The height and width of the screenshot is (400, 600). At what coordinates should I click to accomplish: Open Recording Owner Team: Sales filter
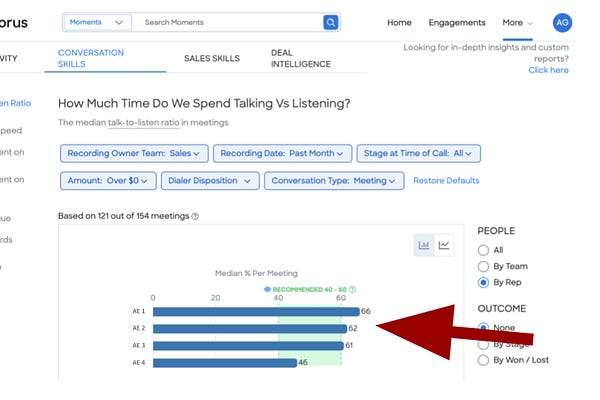click(x=134, y=153)
